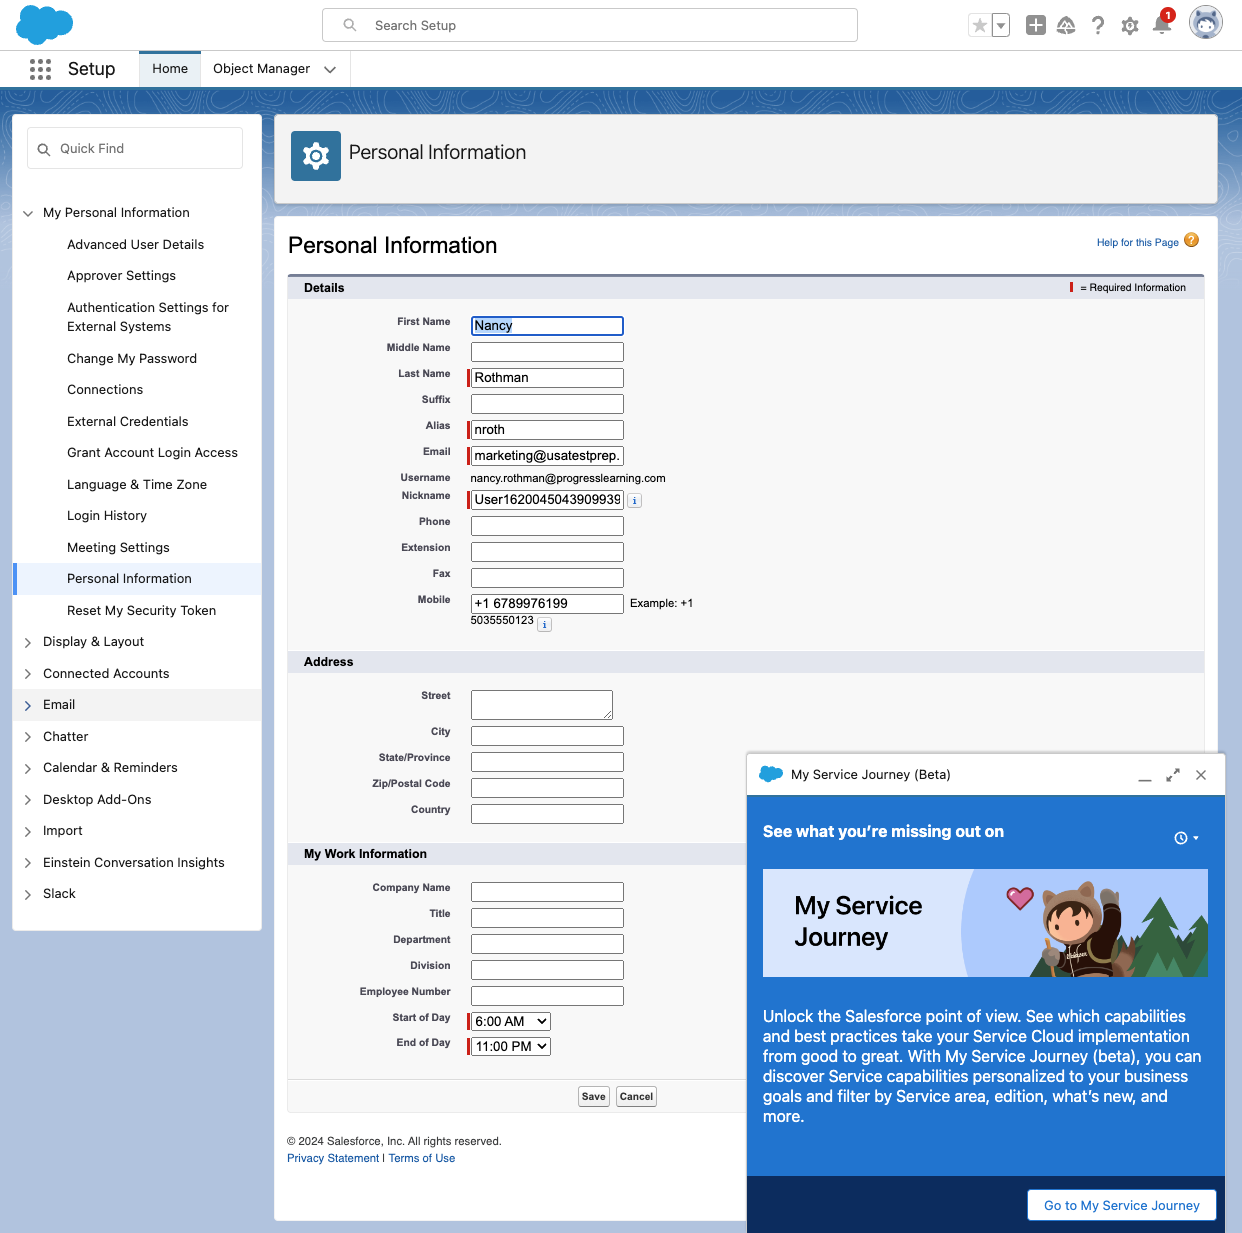Expand Desktop Add-Ons section

tap(28, 800)
